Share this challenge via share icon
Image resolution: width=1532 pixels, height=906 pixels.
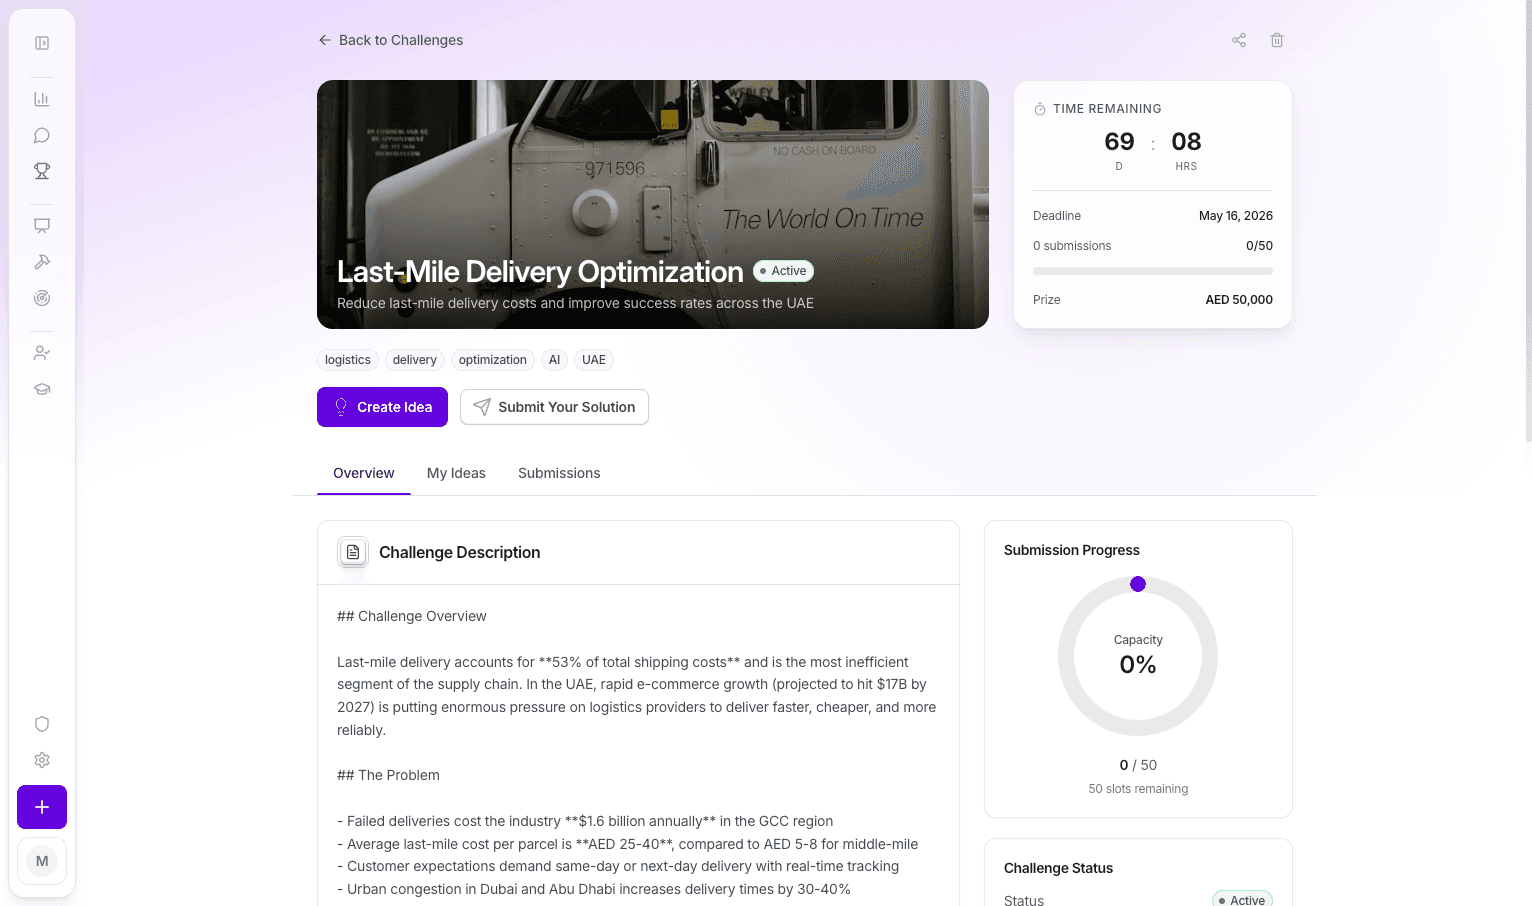click(1239, 40)
